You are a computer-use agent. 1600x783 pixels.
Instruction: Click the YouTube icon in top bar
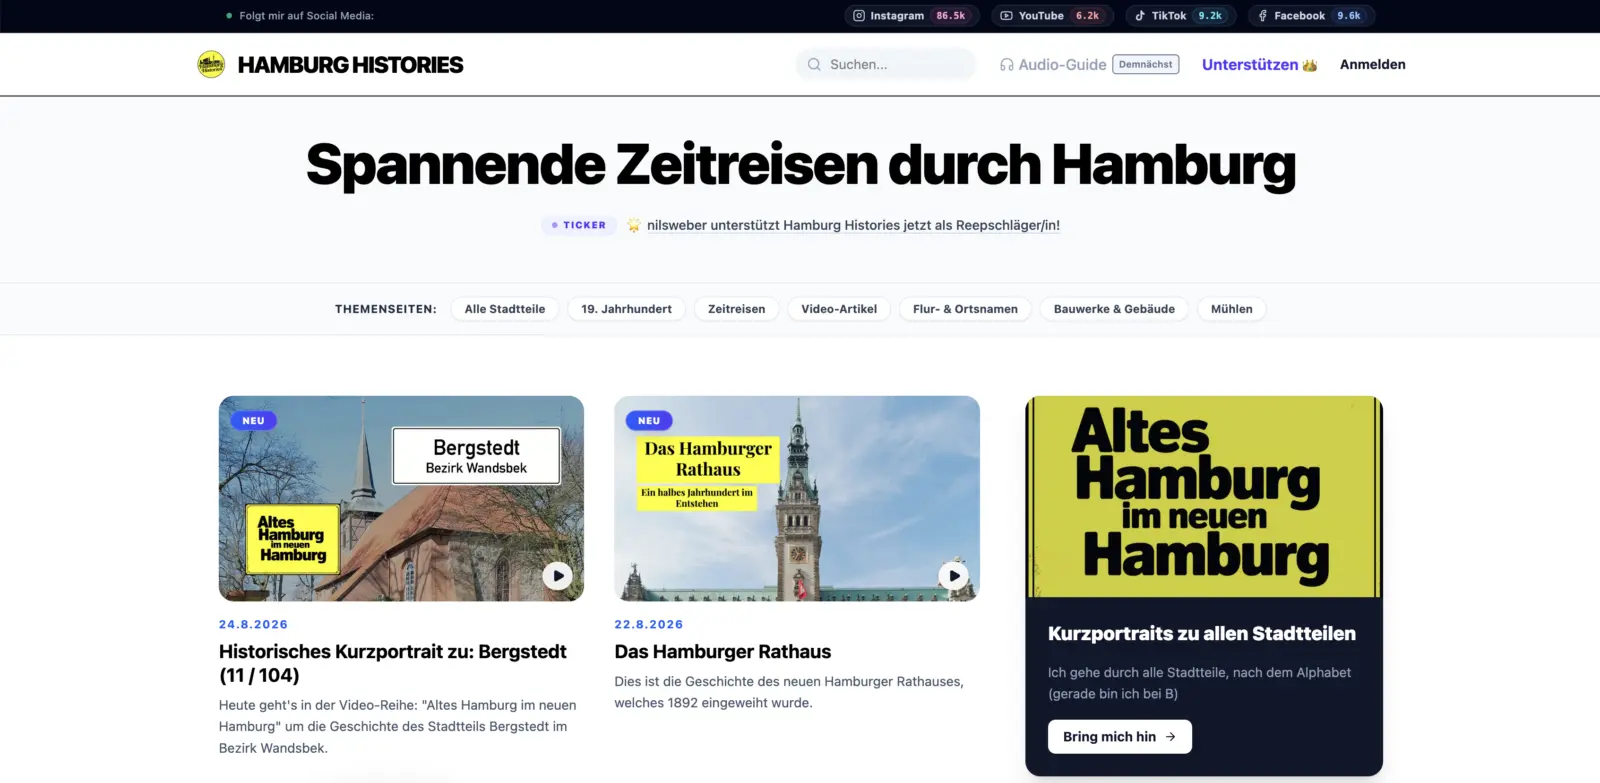[1007, 16]
